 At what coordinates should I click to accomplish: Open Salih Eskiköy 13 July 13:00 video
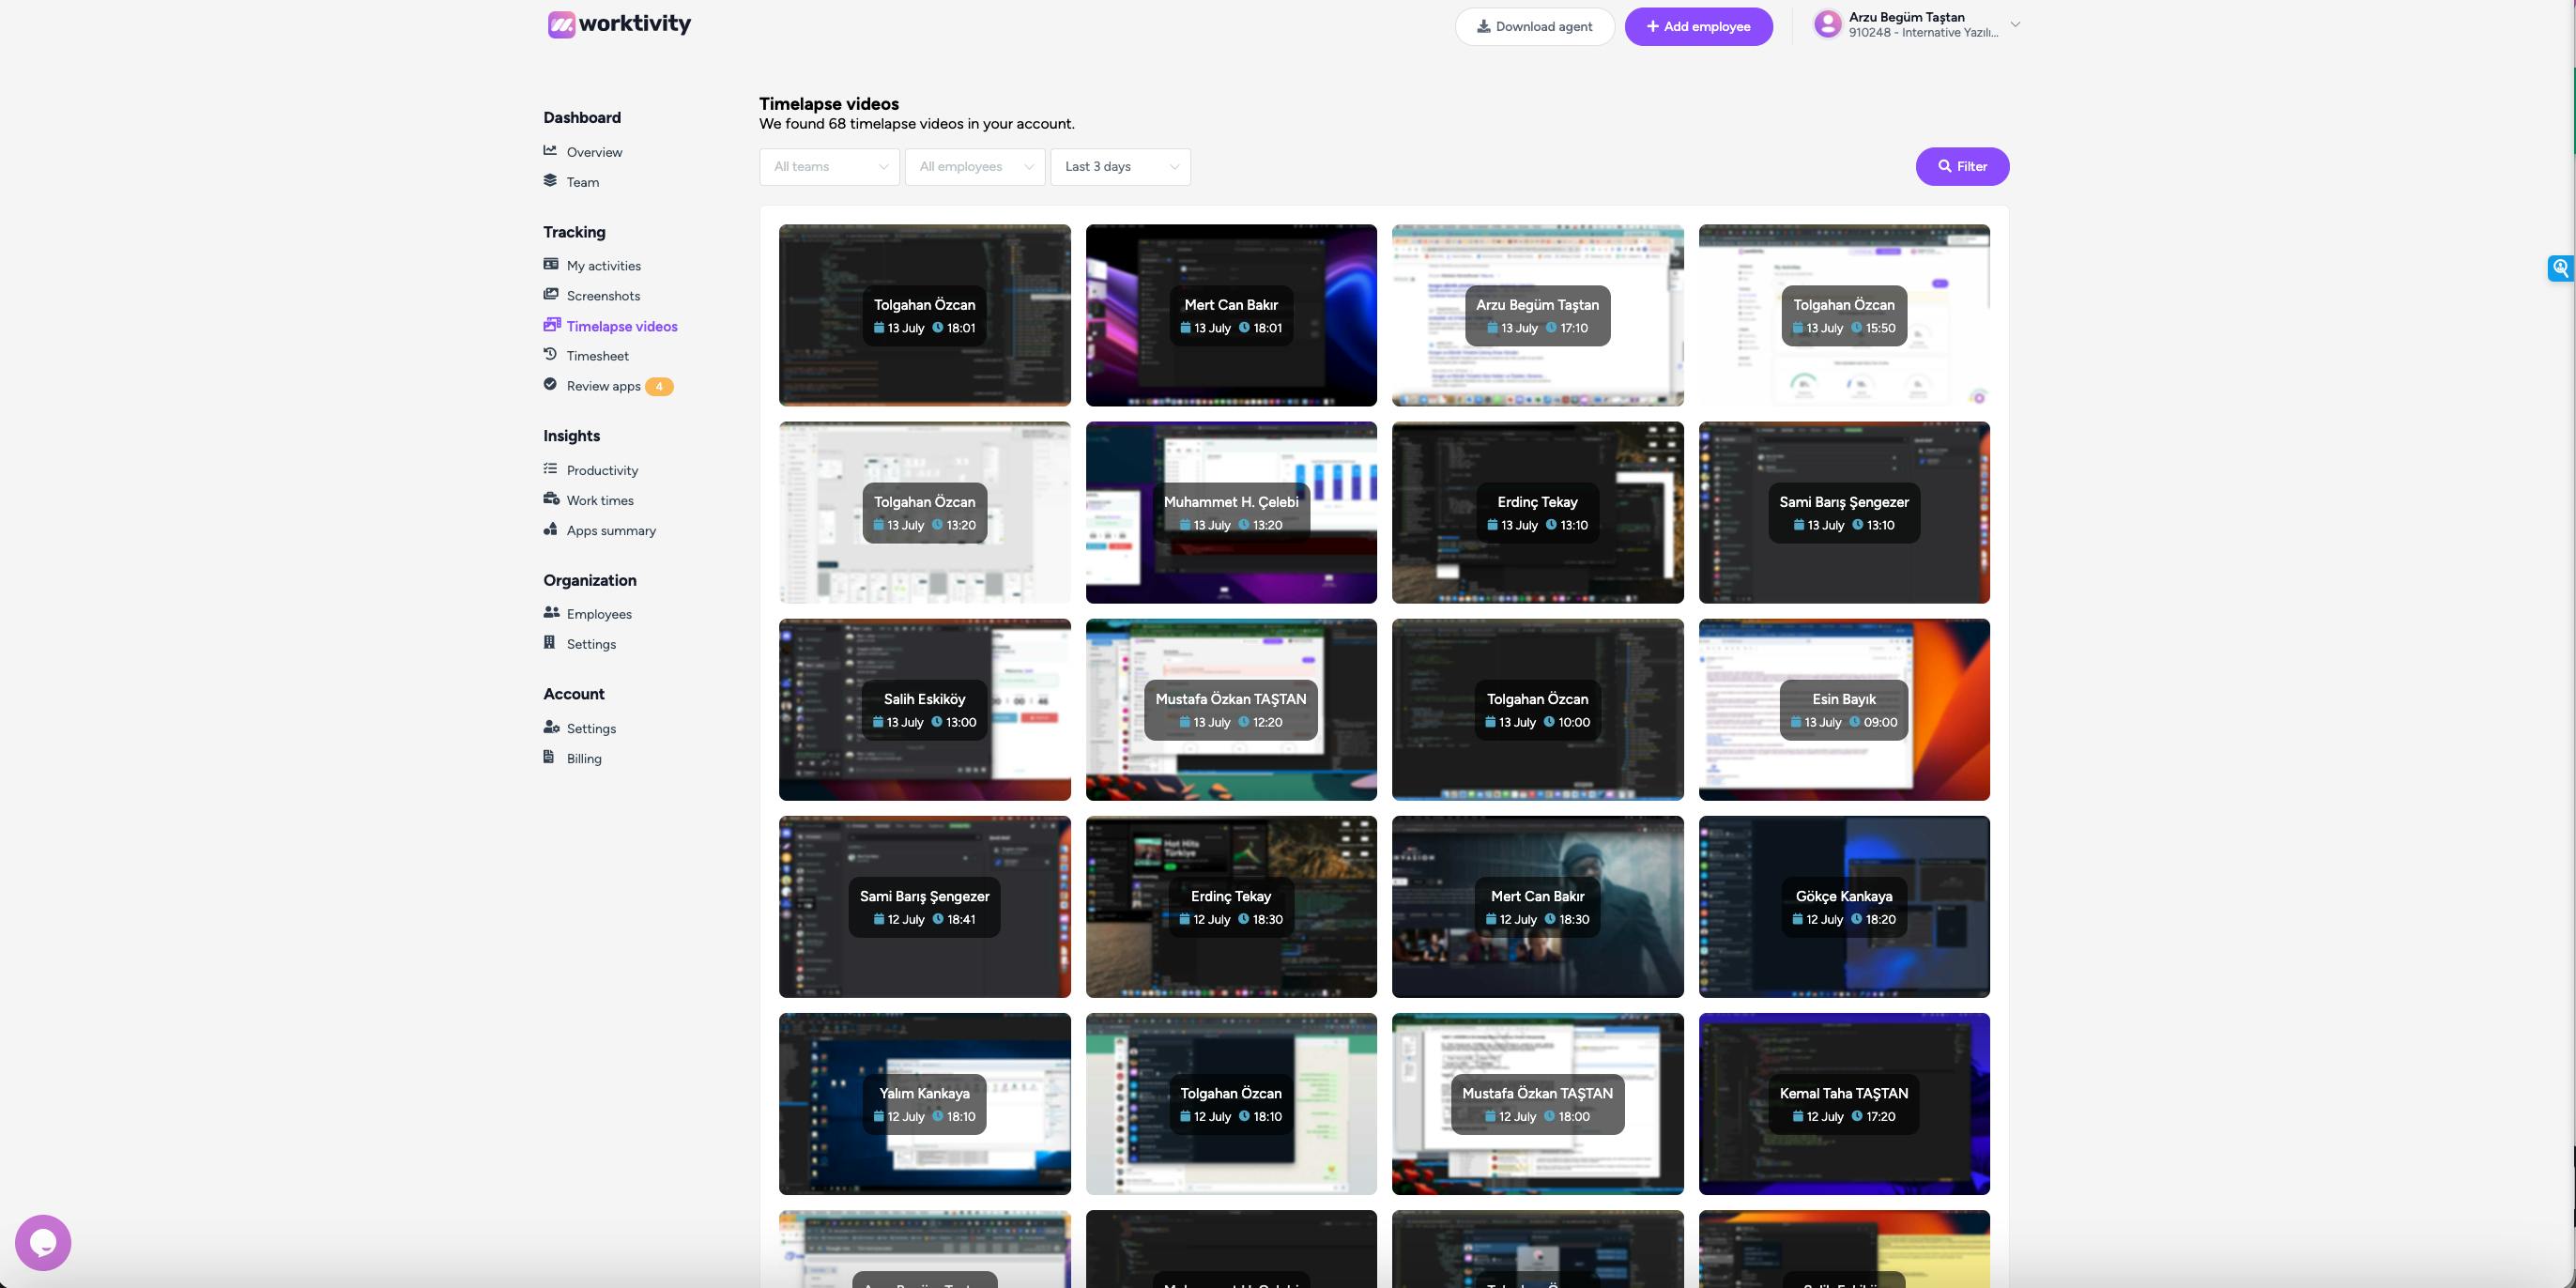(x=924, y=709)
